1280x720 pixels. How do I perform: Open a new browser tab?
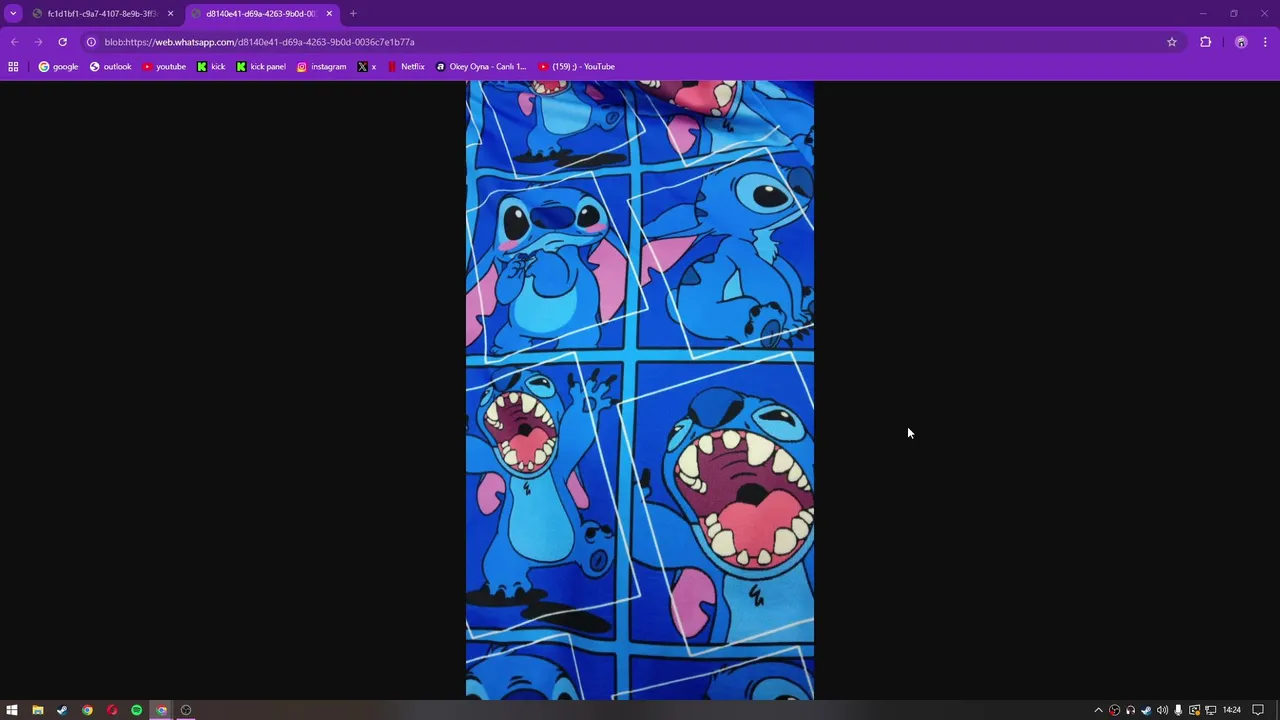pyautogui.click(x=353, y=14)
